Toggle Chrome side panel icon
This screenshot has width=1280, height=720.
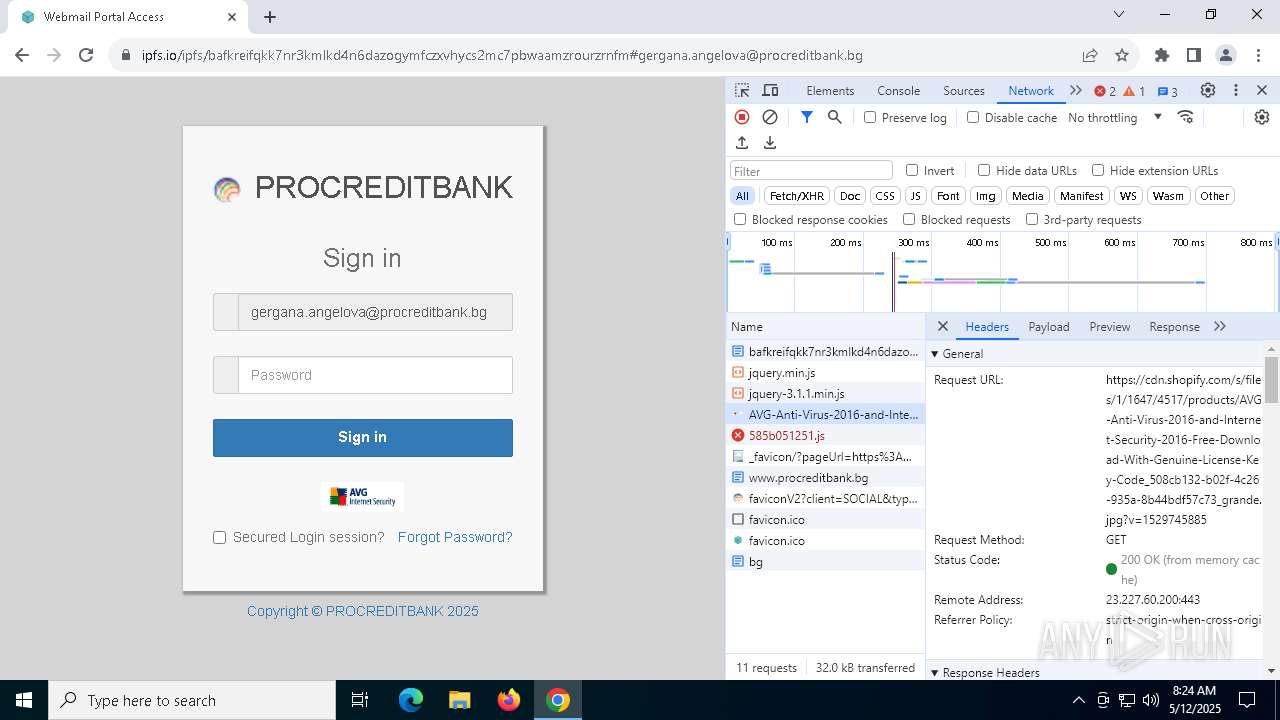coord(1194,55)
